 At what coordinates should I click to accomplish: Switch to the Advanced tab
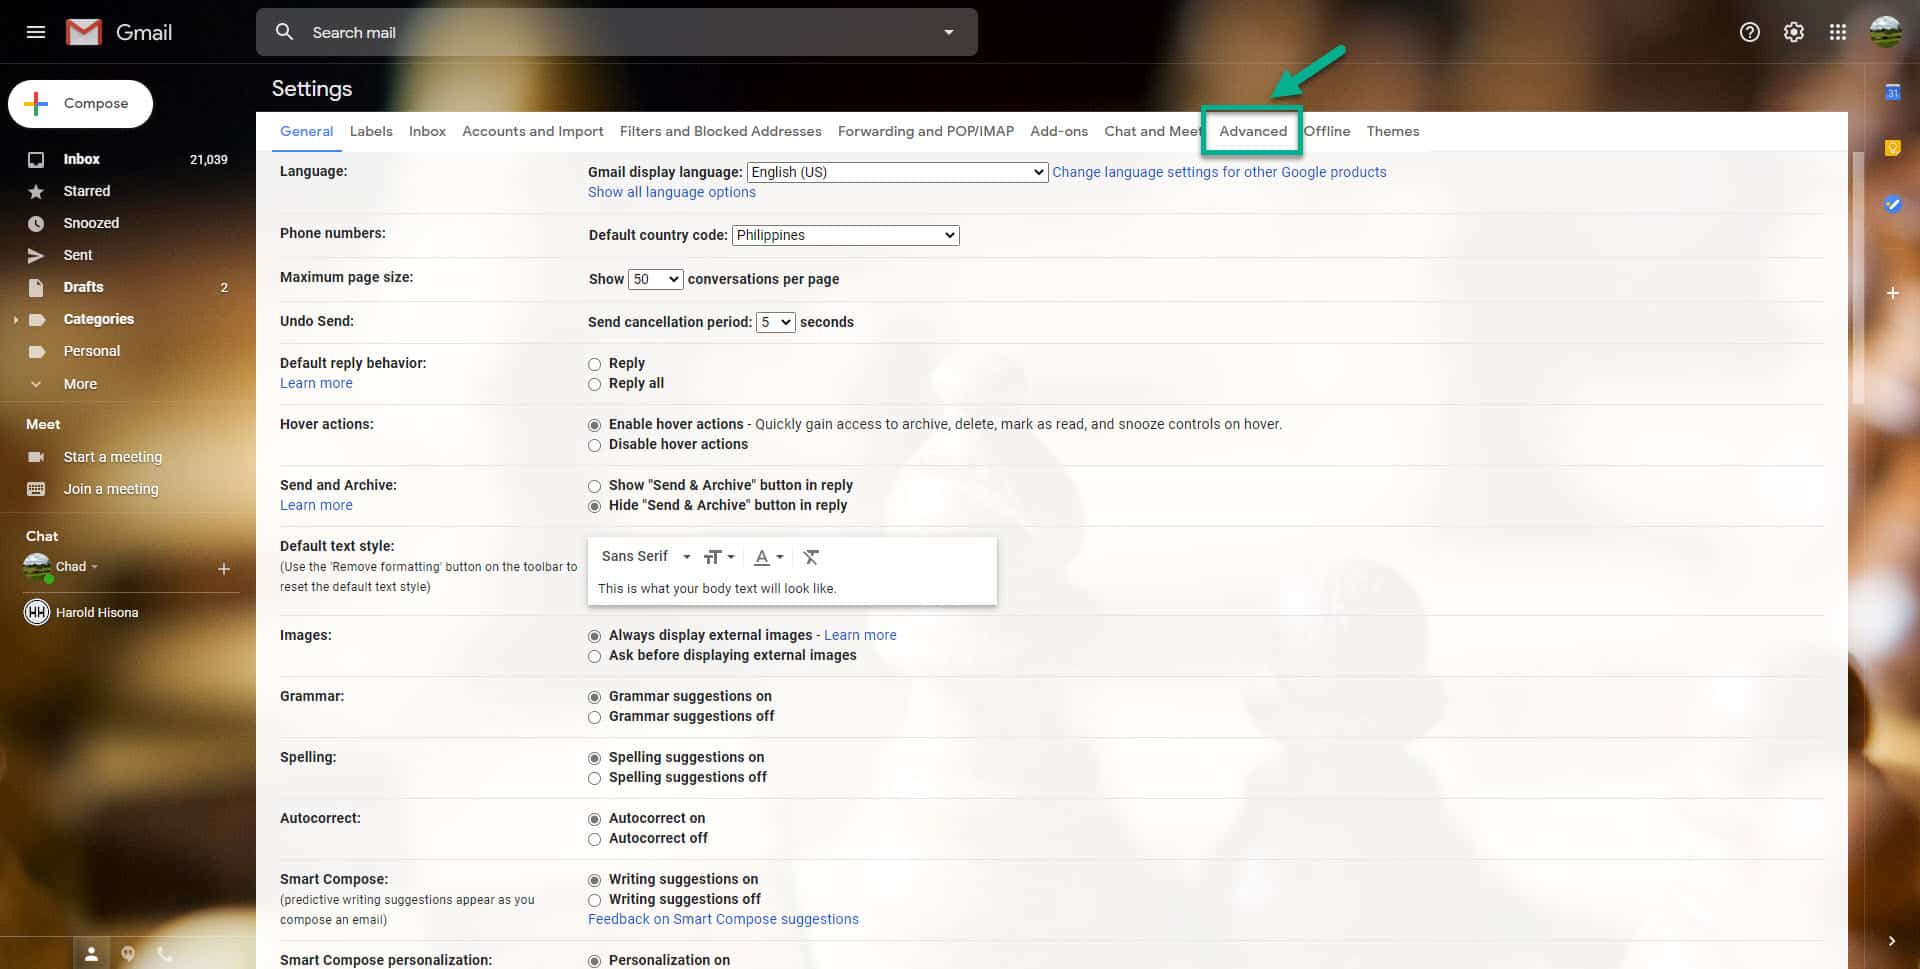[x=1253, y=131]
